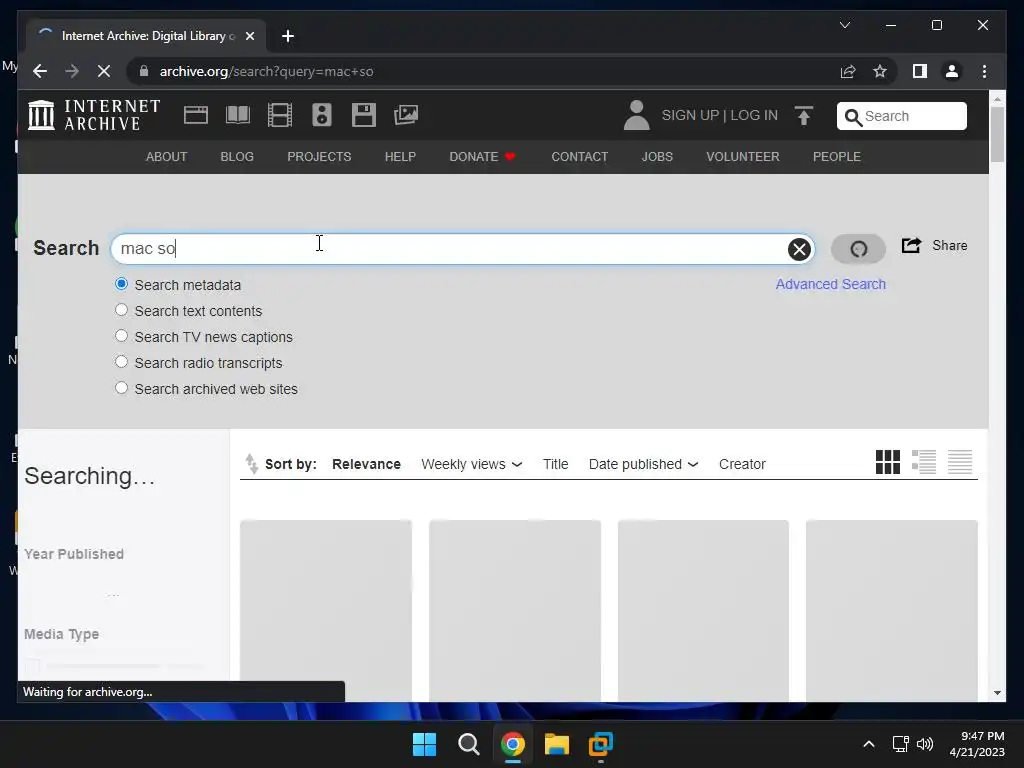
Task: Open the BLOG menu item
Action: tap(237, 157)
